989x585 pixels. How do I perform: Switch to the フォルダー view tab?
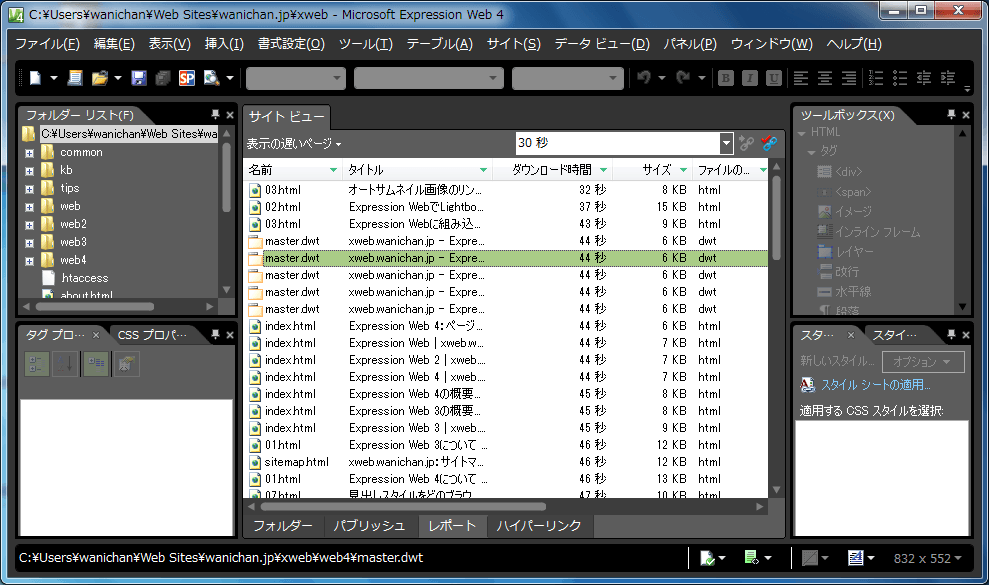point(283,526)
